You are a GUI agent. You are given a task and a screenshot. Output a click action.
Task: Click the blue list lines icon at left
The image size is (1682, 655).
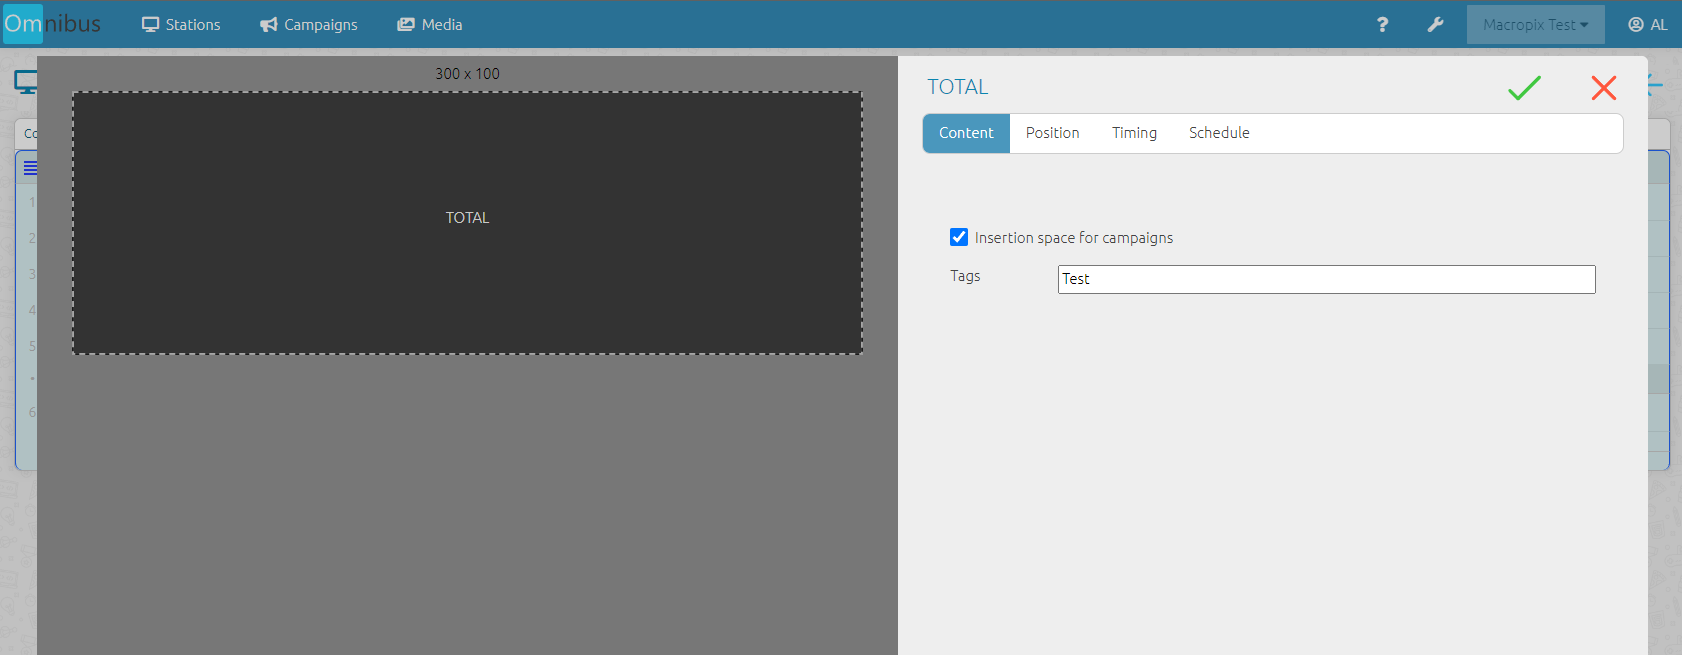pyautogui.click(x=29, y=168)
